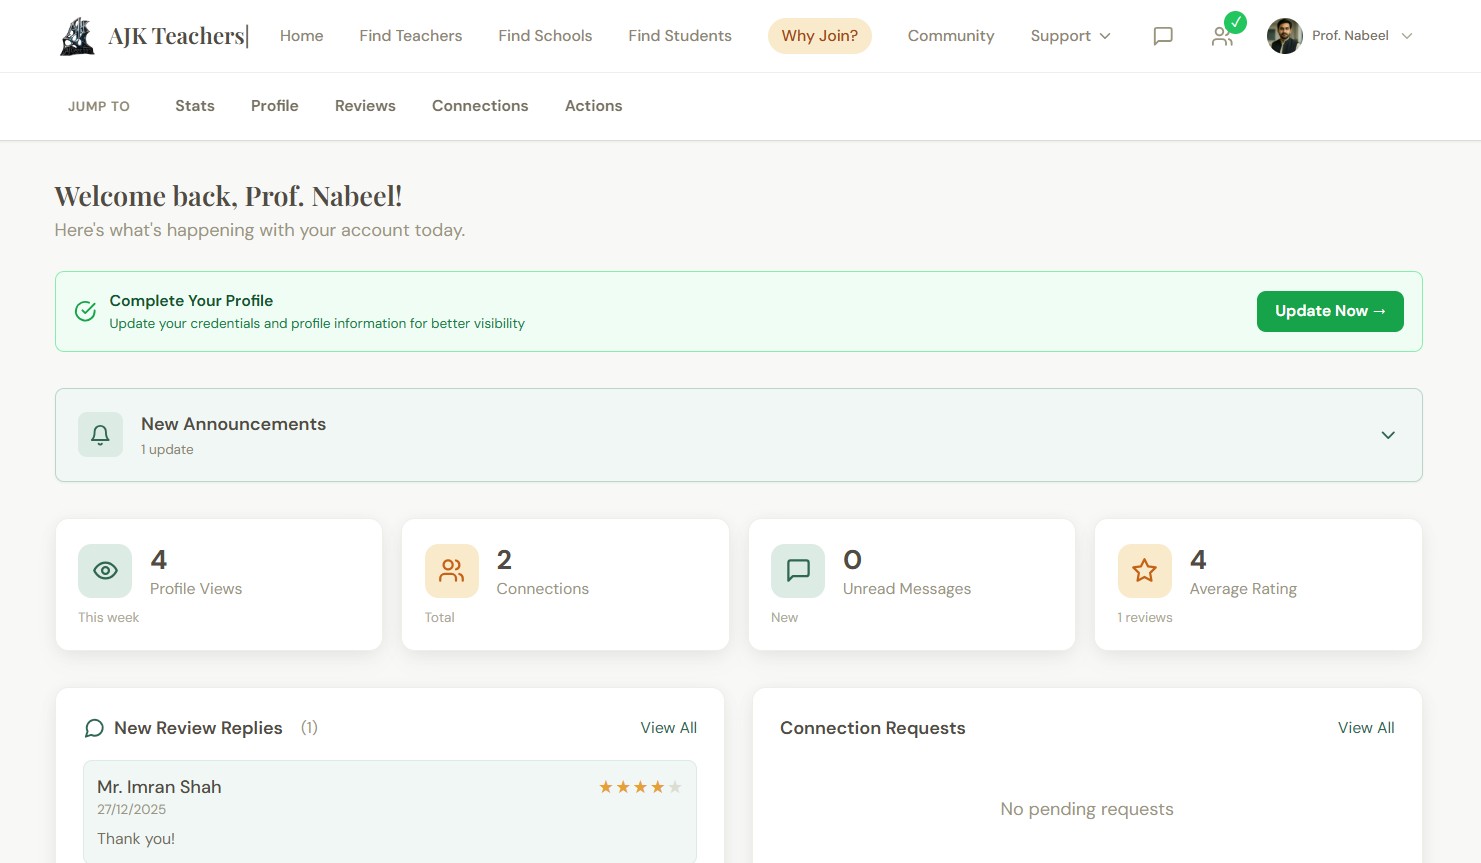View all new review replies
The height and width of the screenshot is (863, 1481).
click(x=668, y=728)
